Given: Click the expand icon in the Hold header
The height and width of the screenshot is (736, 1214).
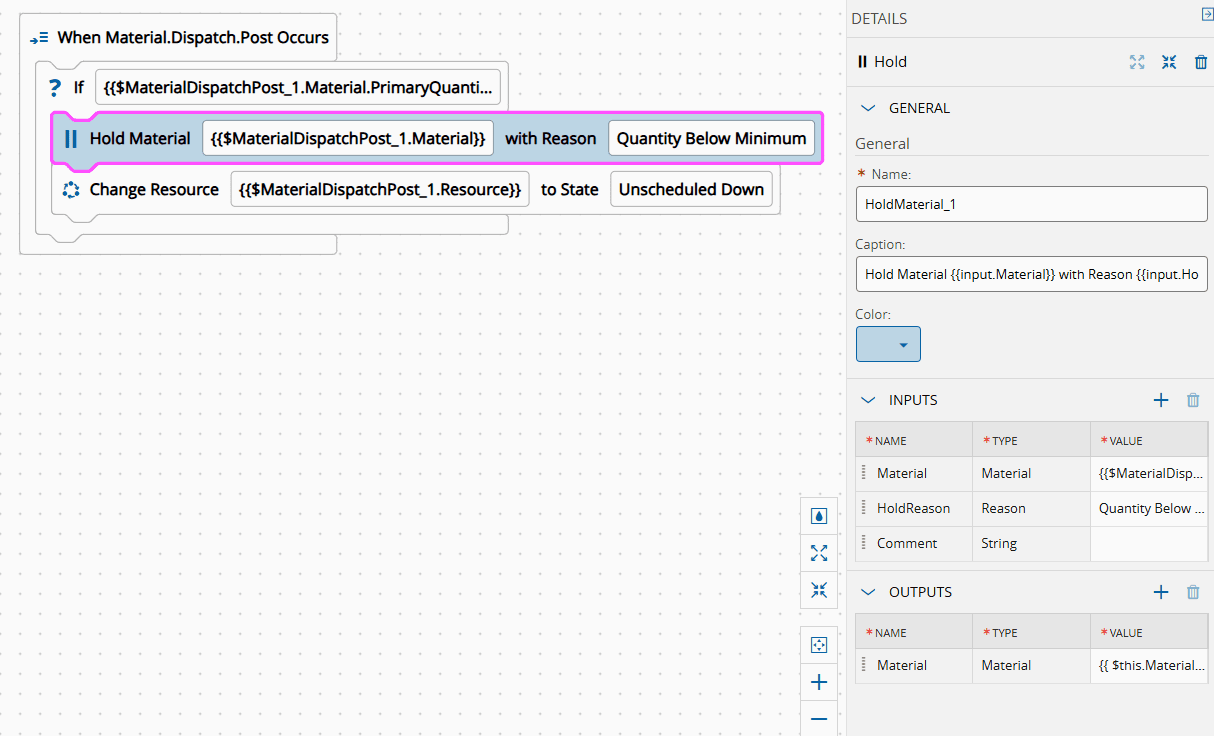Looking at the screenshot, I should point(1137,62).
